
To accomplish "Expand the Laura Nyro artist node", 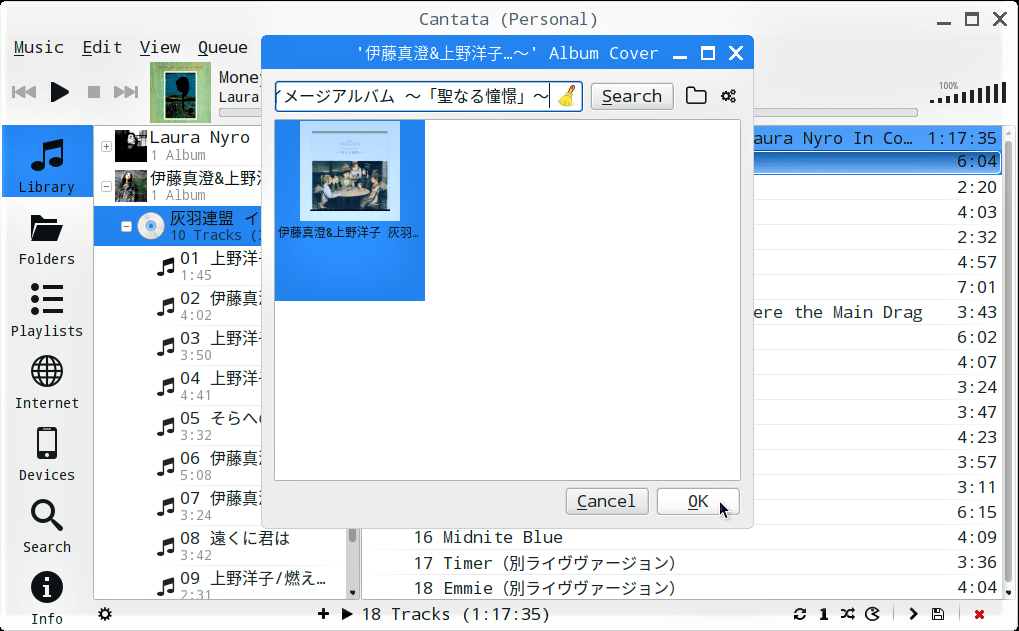I will coord(106,146).
